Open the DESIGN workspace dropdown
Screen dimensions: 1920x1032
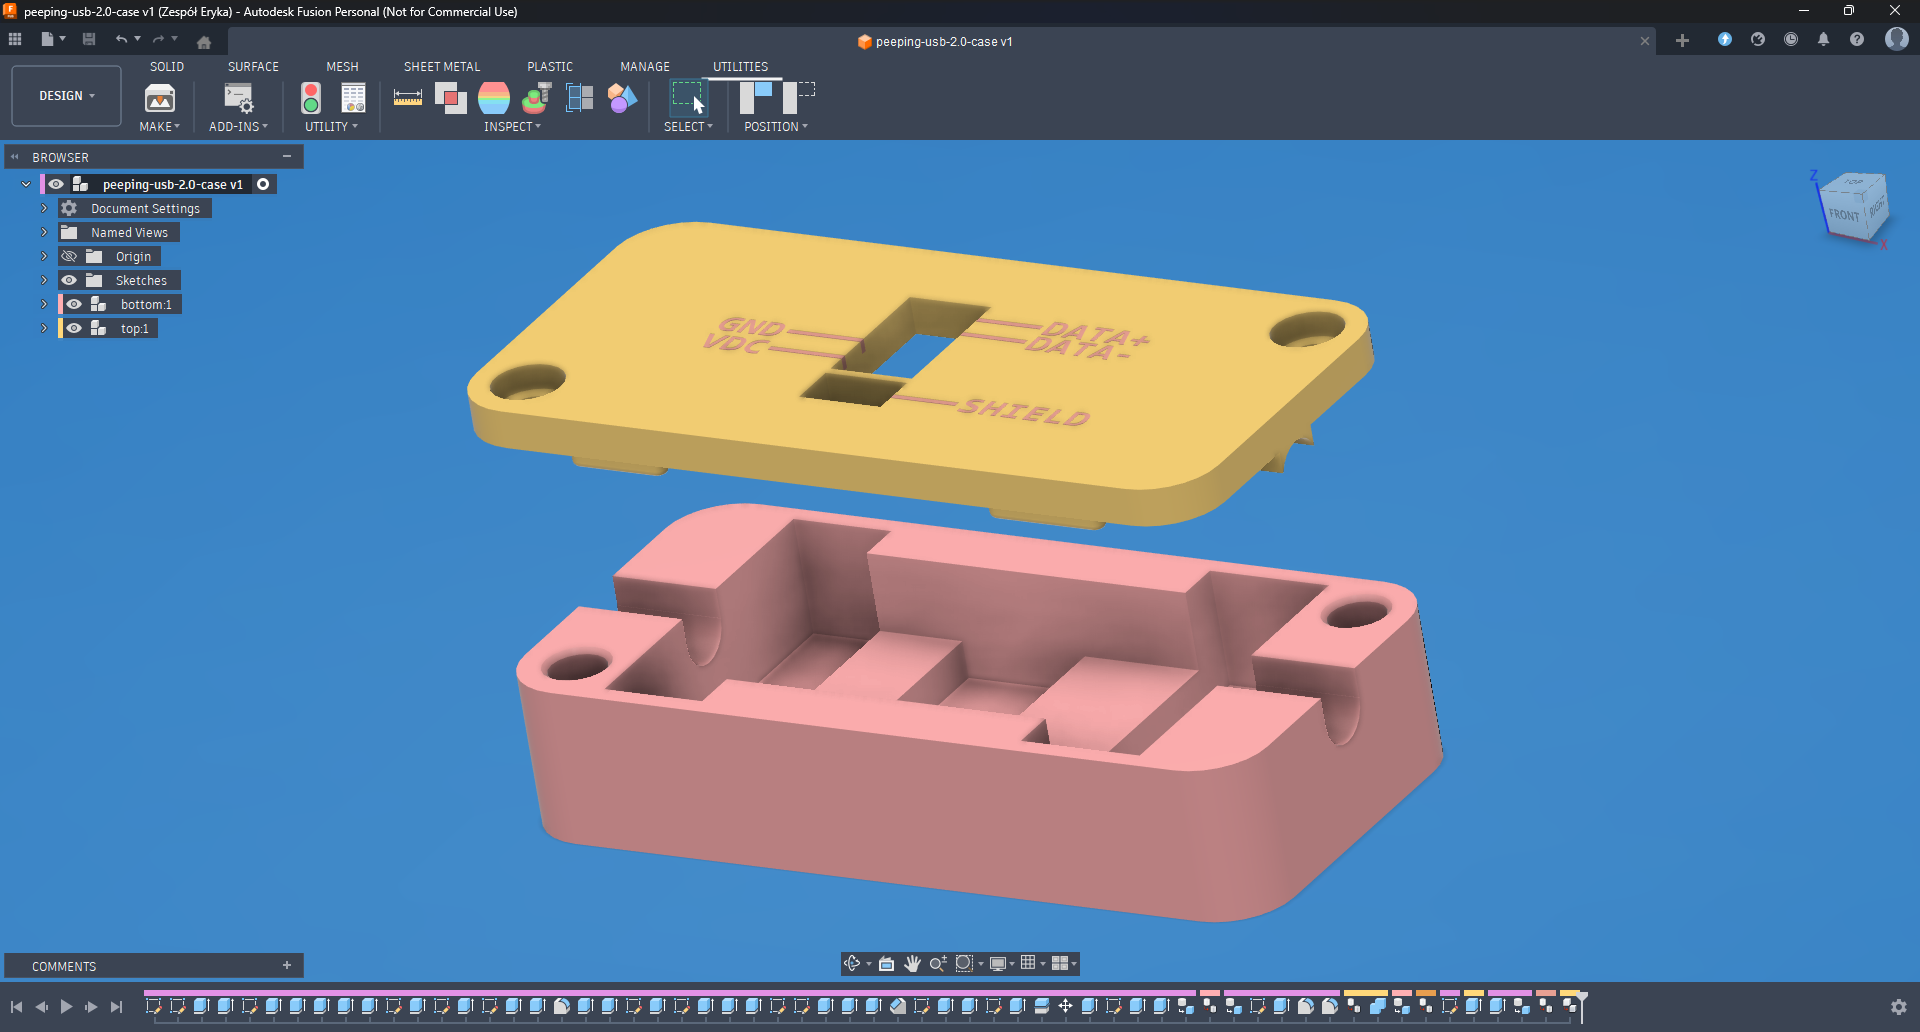pyautogui.click(x=65, y=96)
